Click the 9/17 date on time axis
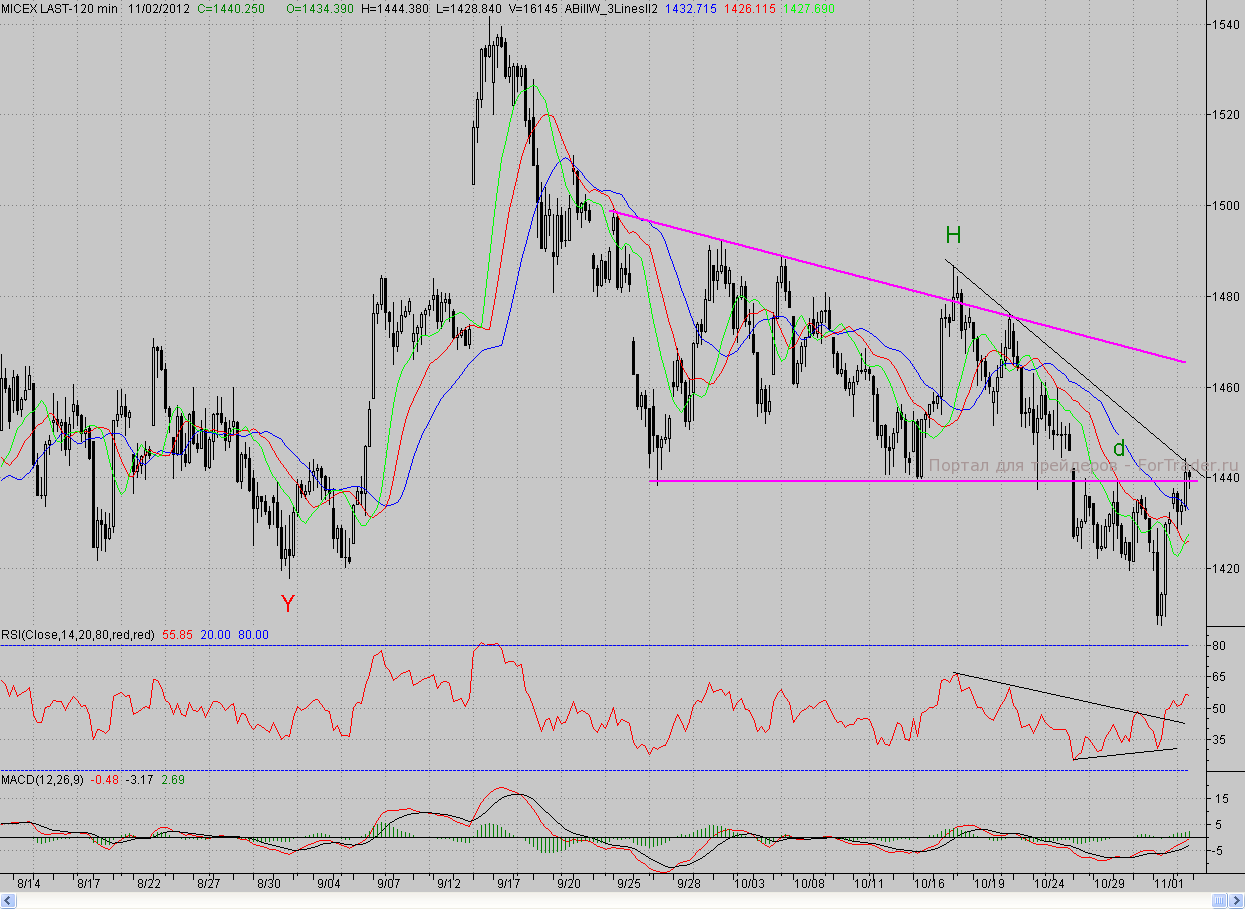Image resolution: width=1245 pixels, height=909 pixels. coord(508,884)
